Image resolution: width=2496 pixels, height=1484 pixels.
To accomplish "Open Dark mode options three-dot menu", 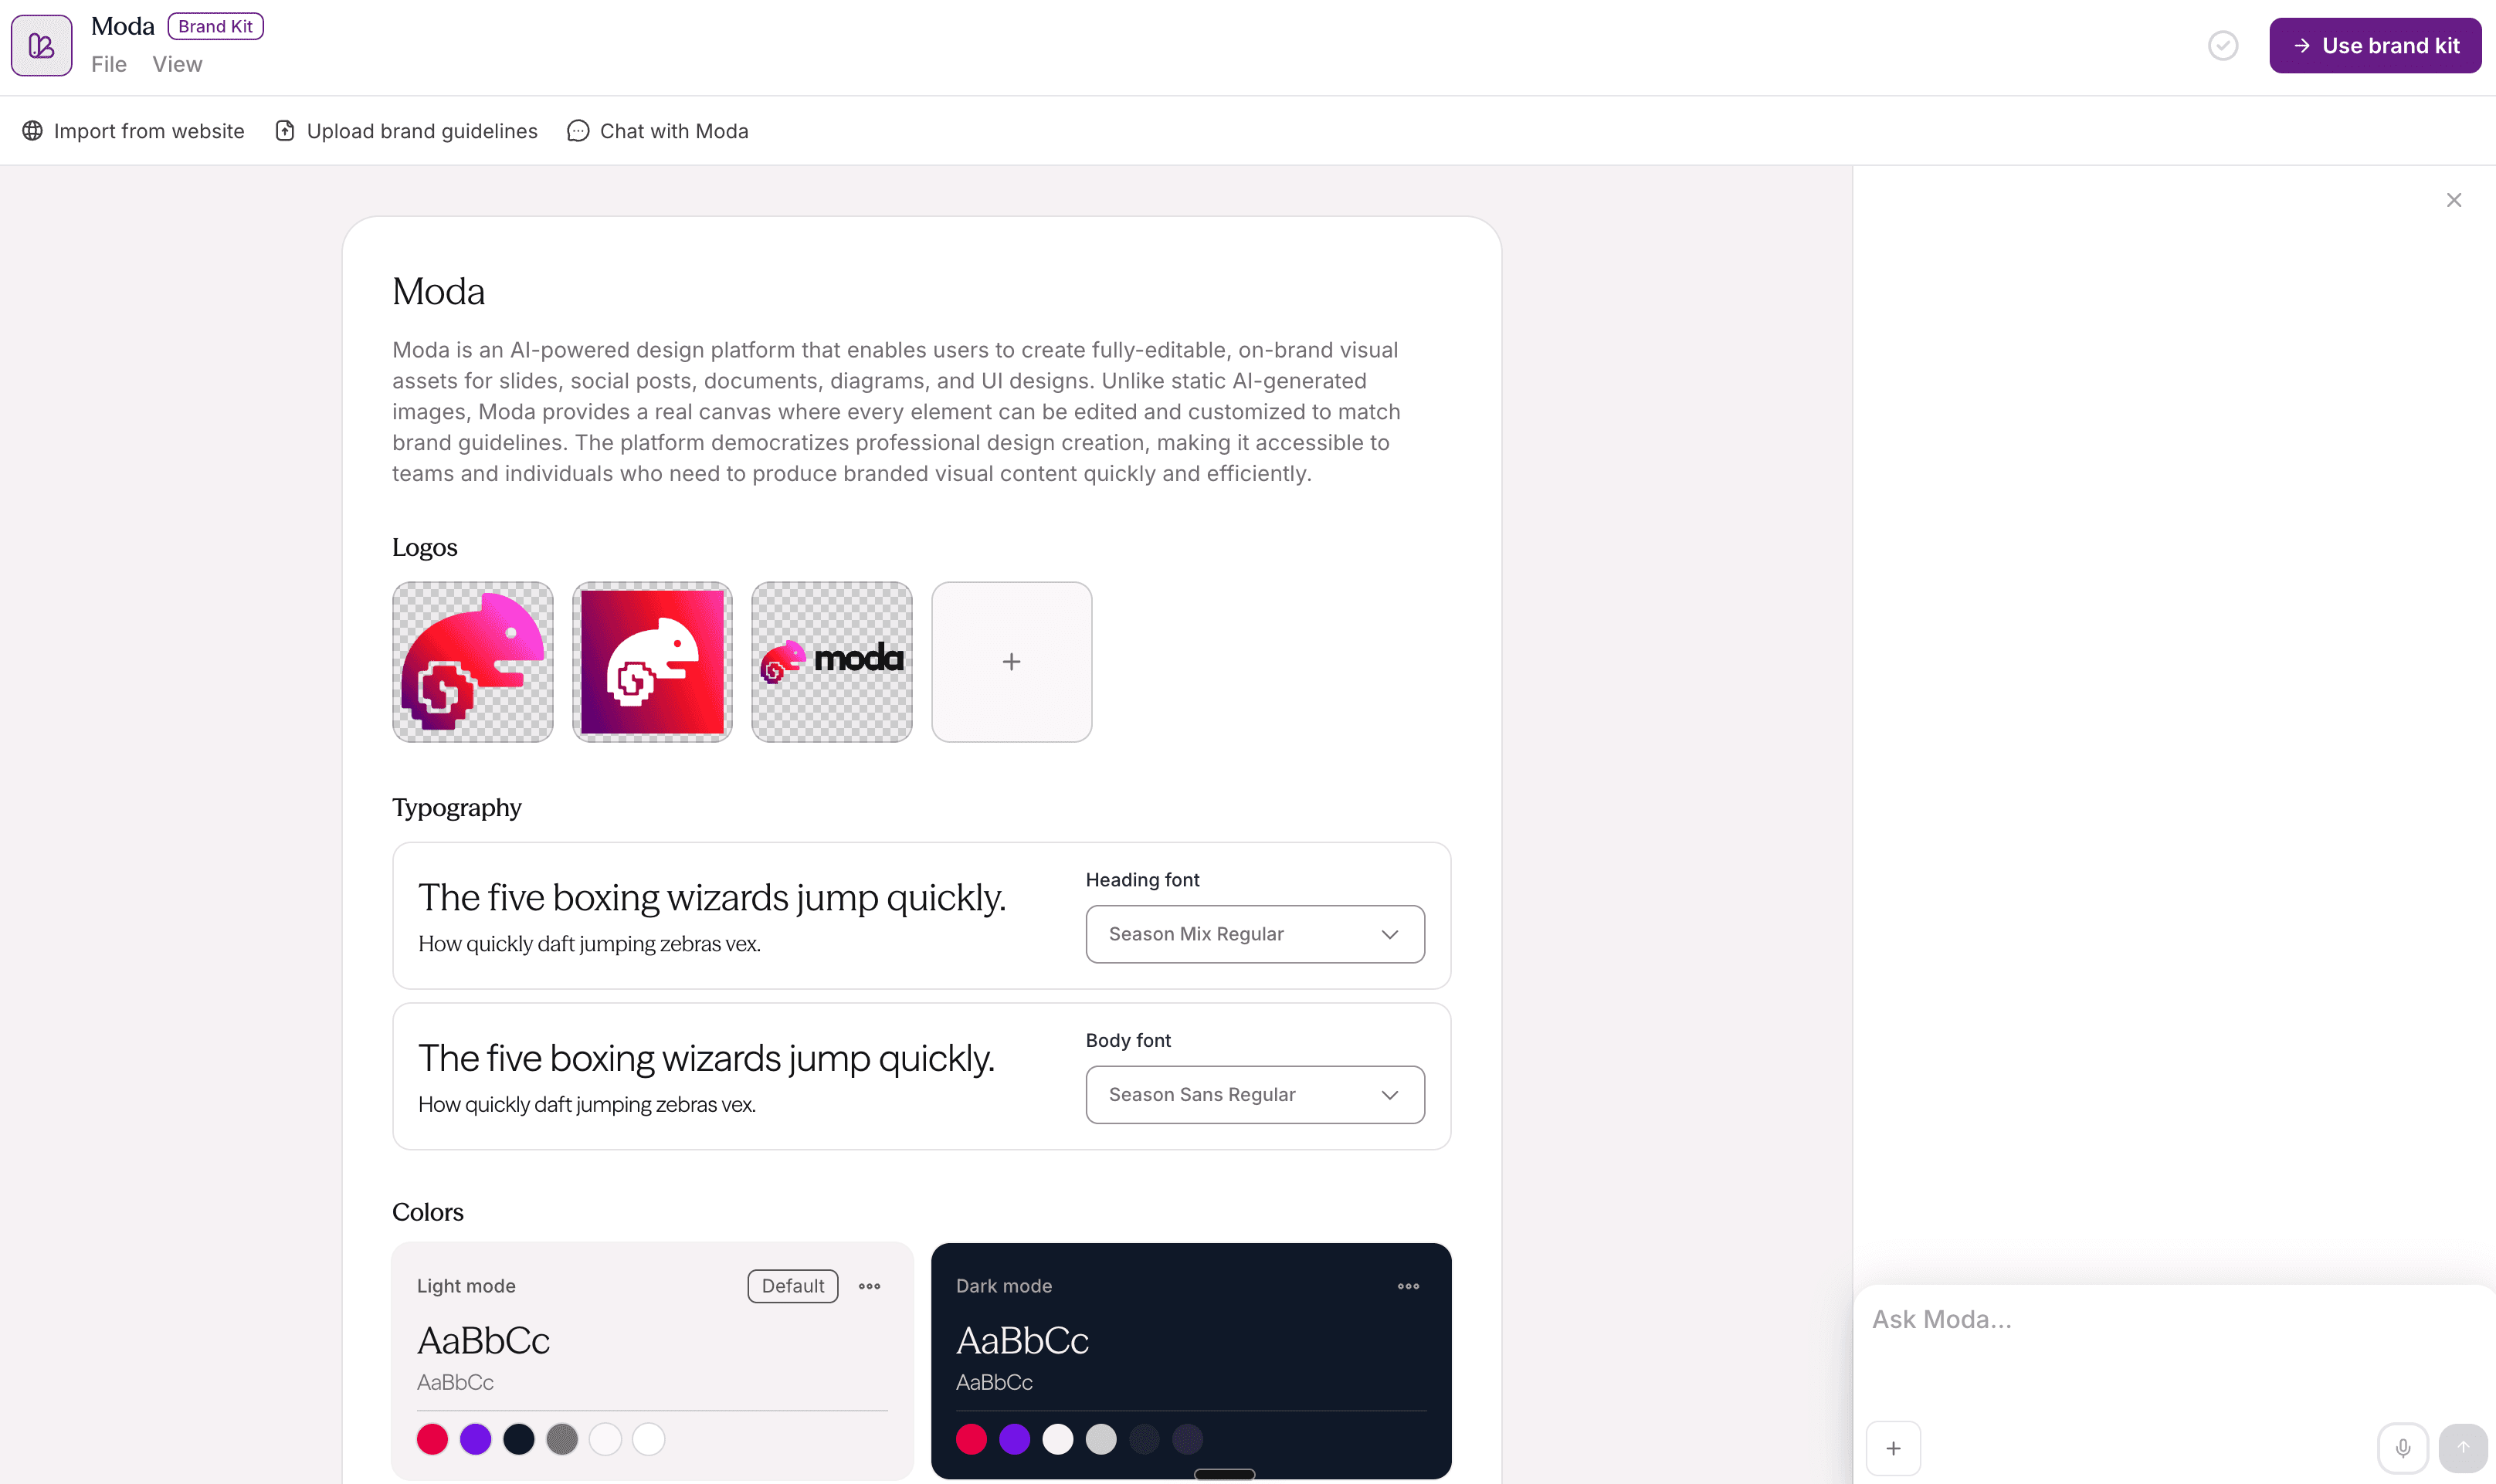I will pos(1408,1286).
